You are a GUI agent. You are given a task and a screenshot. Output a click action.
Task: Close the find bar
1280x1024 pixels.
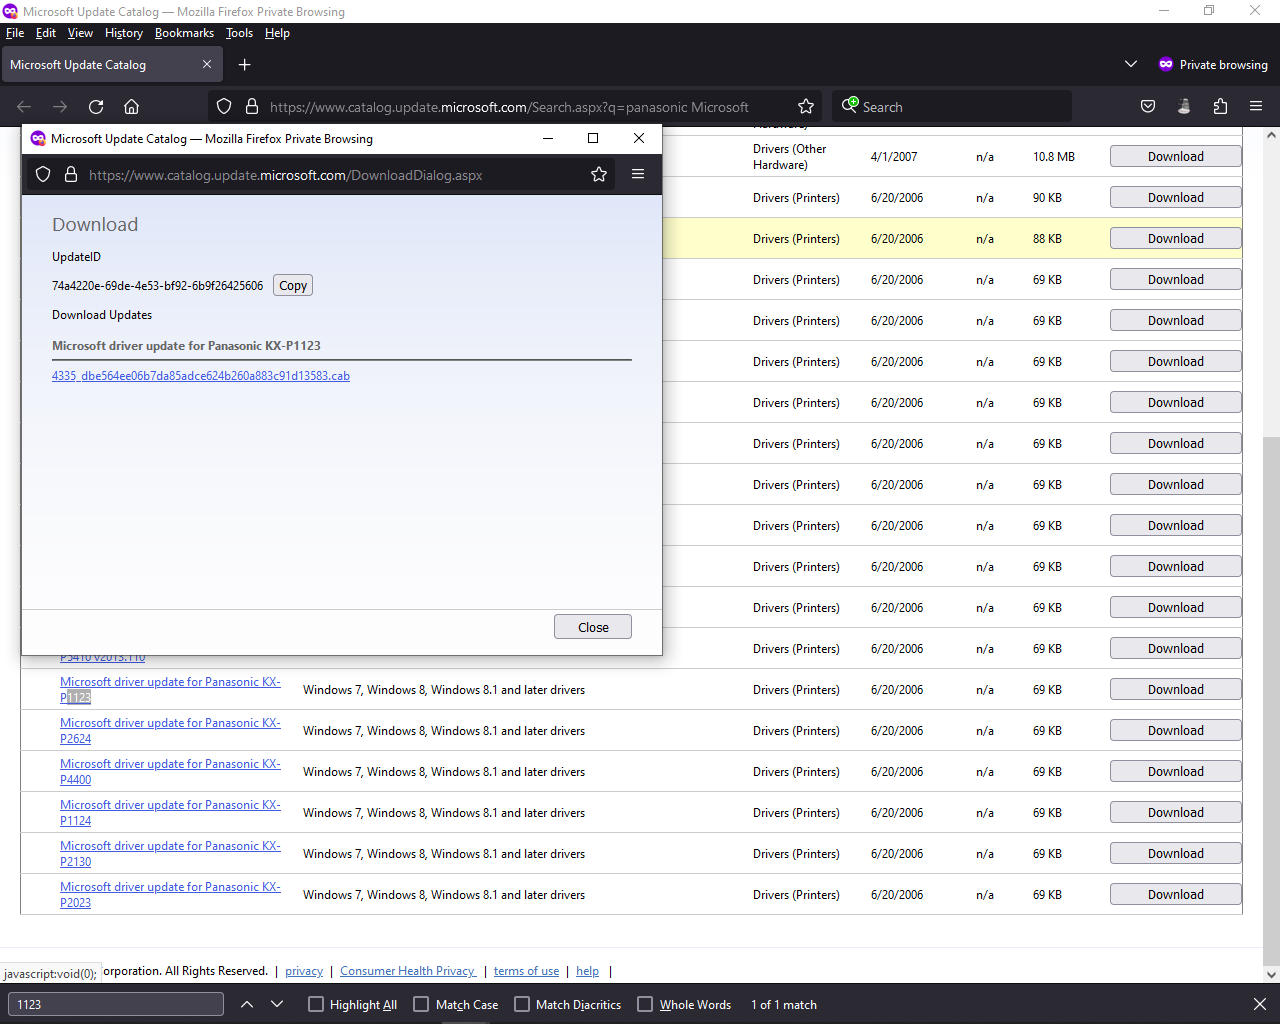(x=1259, y=1004)
